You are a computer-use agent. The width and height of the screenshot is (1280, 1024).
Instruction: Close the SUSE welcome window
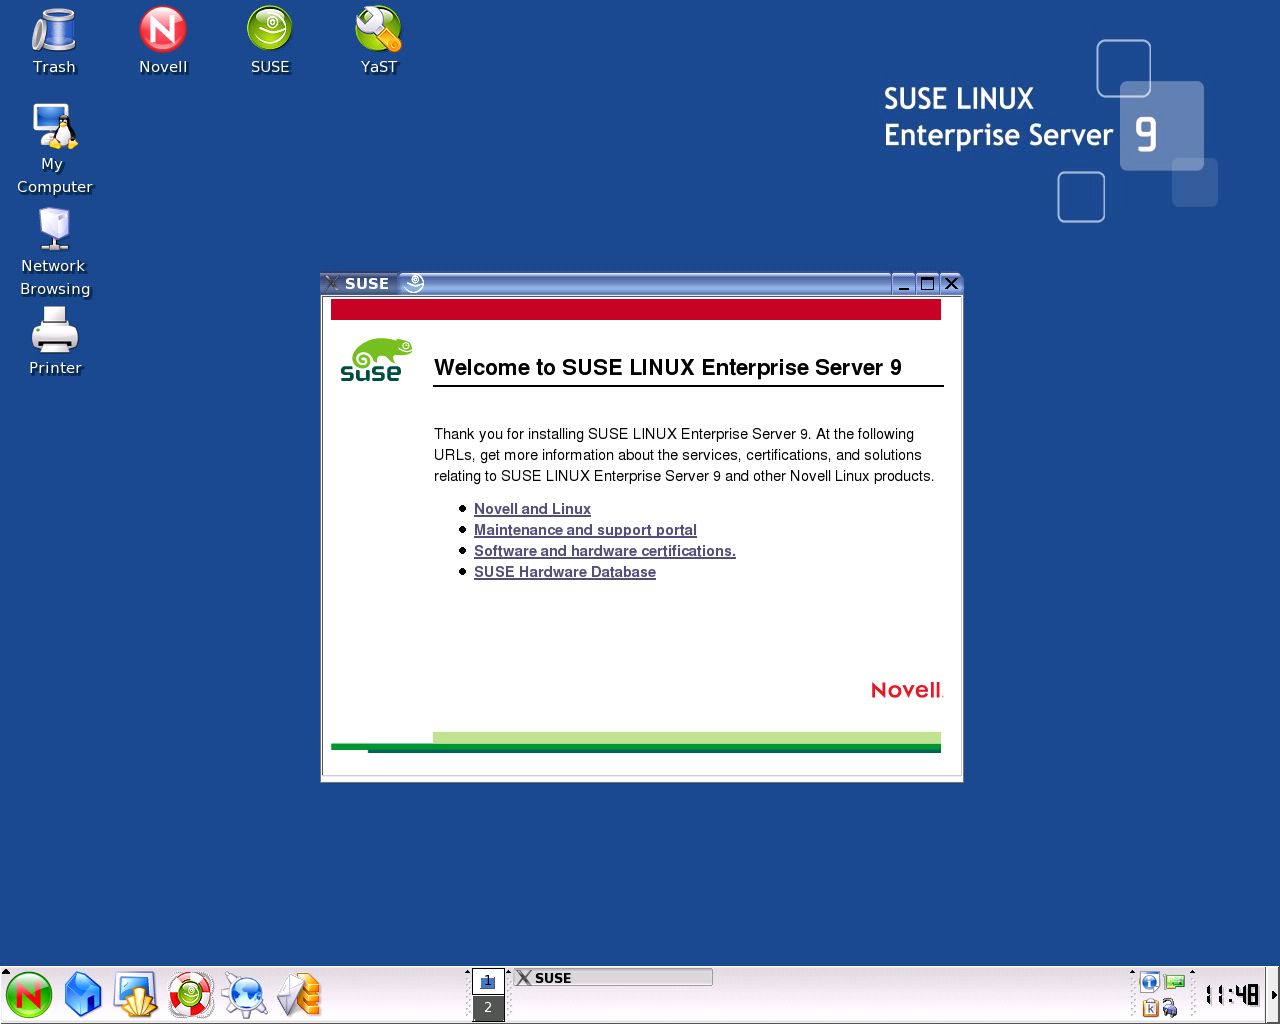tap(951, 284)
